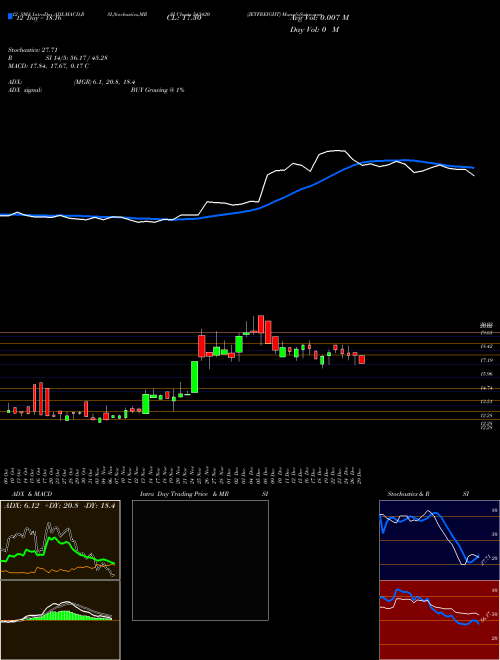
Task: Click the peak of the white price line
Action: [337, 150]
